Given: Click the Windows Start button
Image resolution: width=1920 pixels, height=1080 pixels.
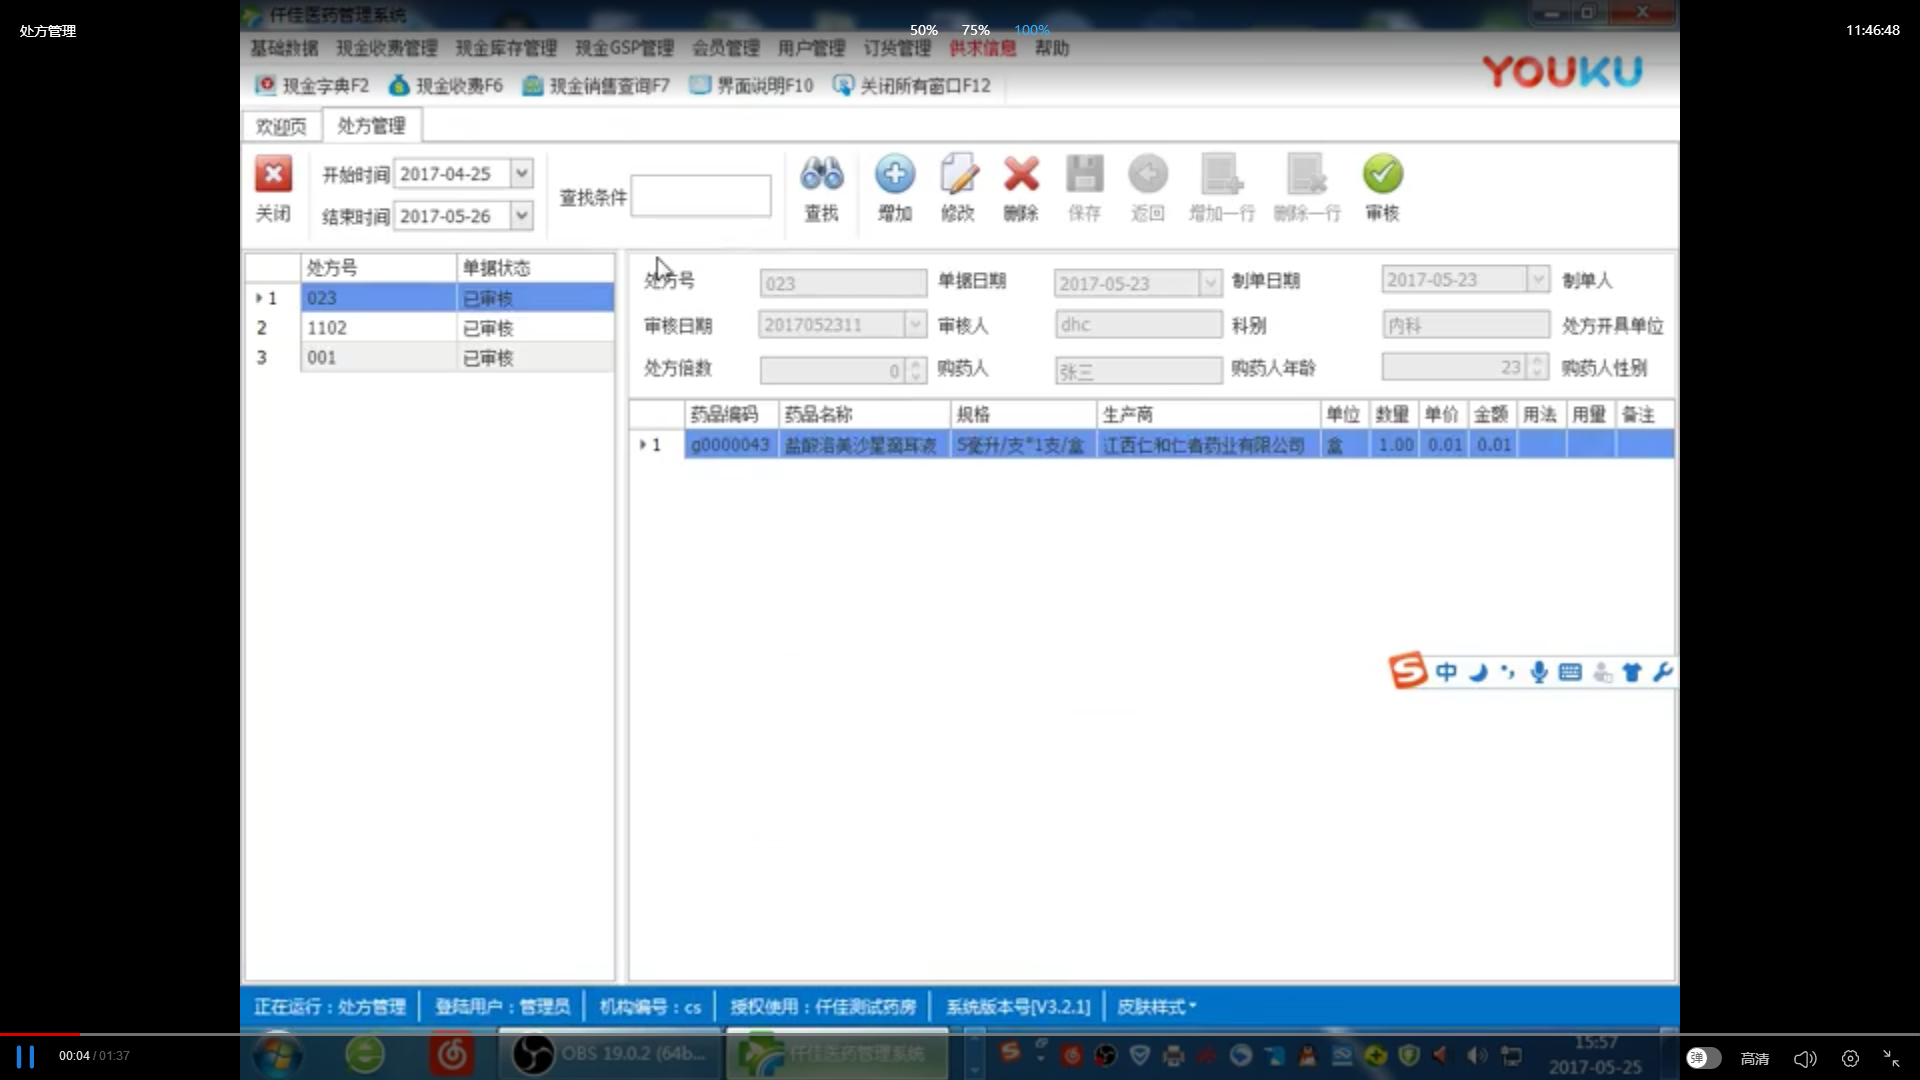Looking at the screenshot, I should pyautogui.click(x=277, y=1055).
